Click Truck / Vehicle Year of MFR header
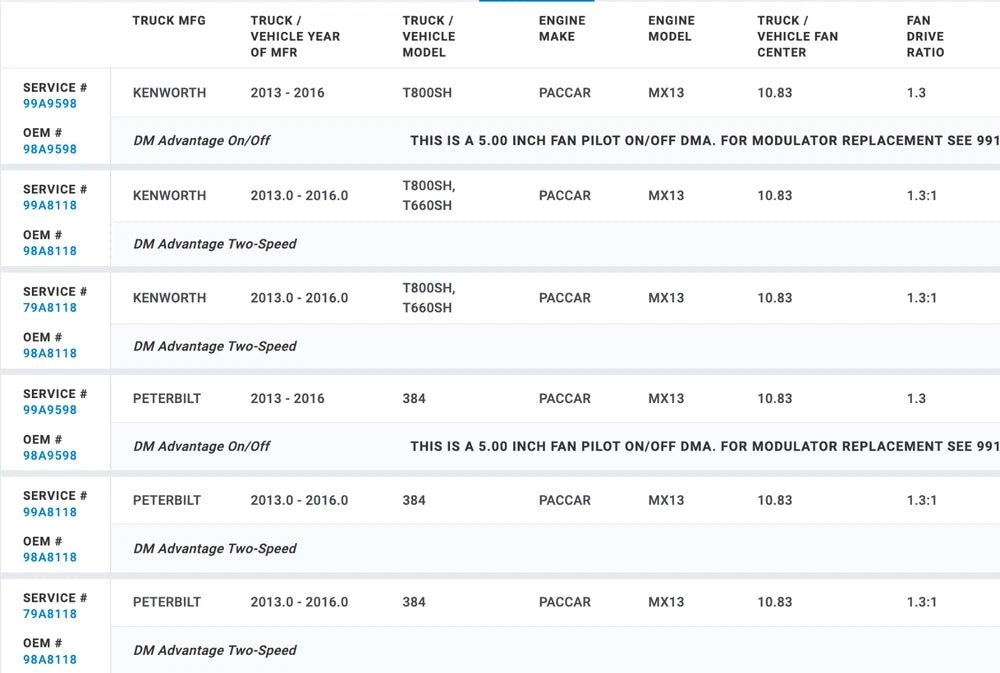Viewport: 1000px width, 673px height. [x=295, y=36]
